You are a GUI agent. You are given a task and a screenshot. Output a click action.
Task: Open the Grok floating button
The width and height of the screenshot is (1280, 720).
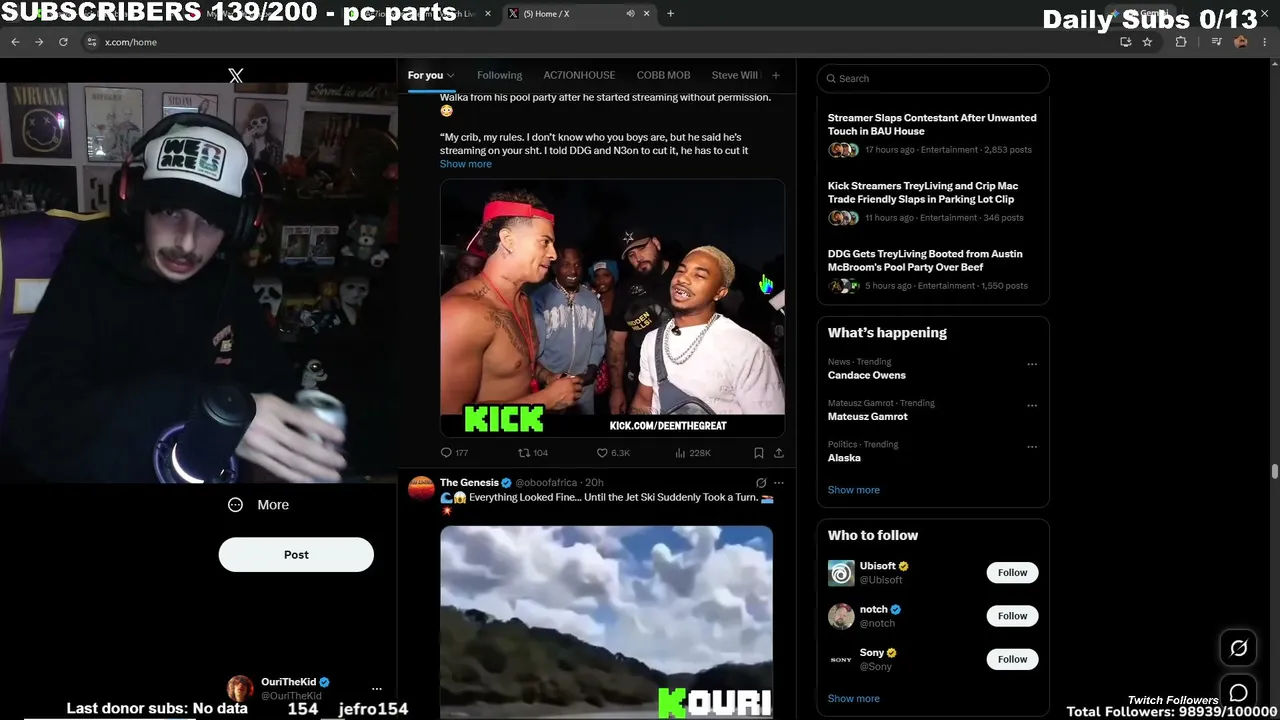pyautogui.click(x=1238, y=648)
